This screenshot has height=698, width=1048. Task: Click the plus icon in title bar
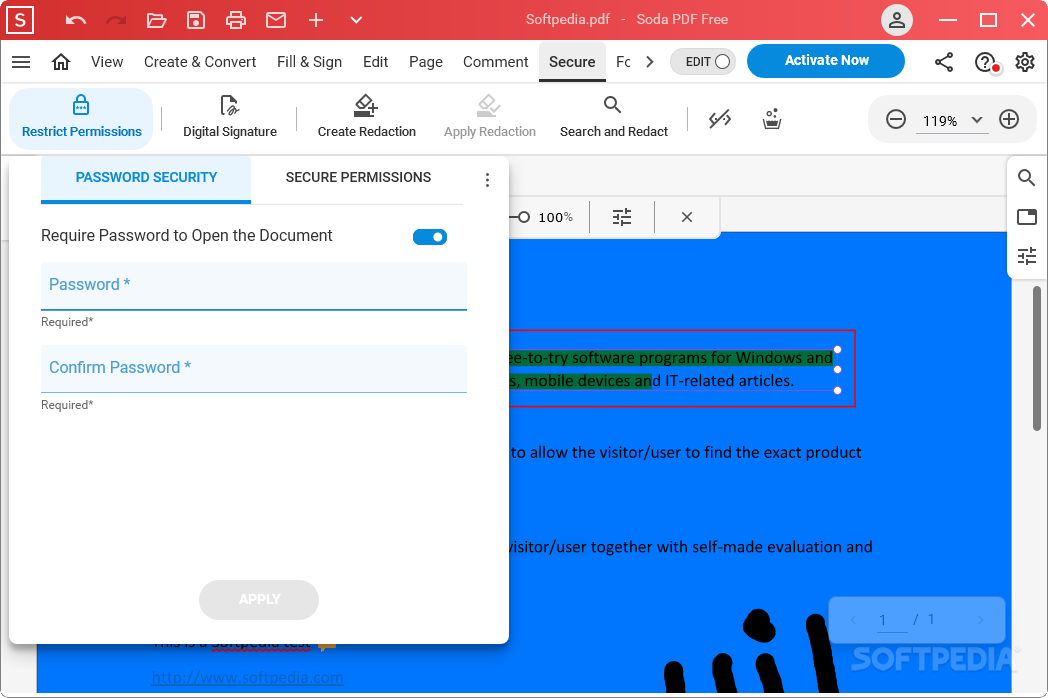tap(316, 20)
